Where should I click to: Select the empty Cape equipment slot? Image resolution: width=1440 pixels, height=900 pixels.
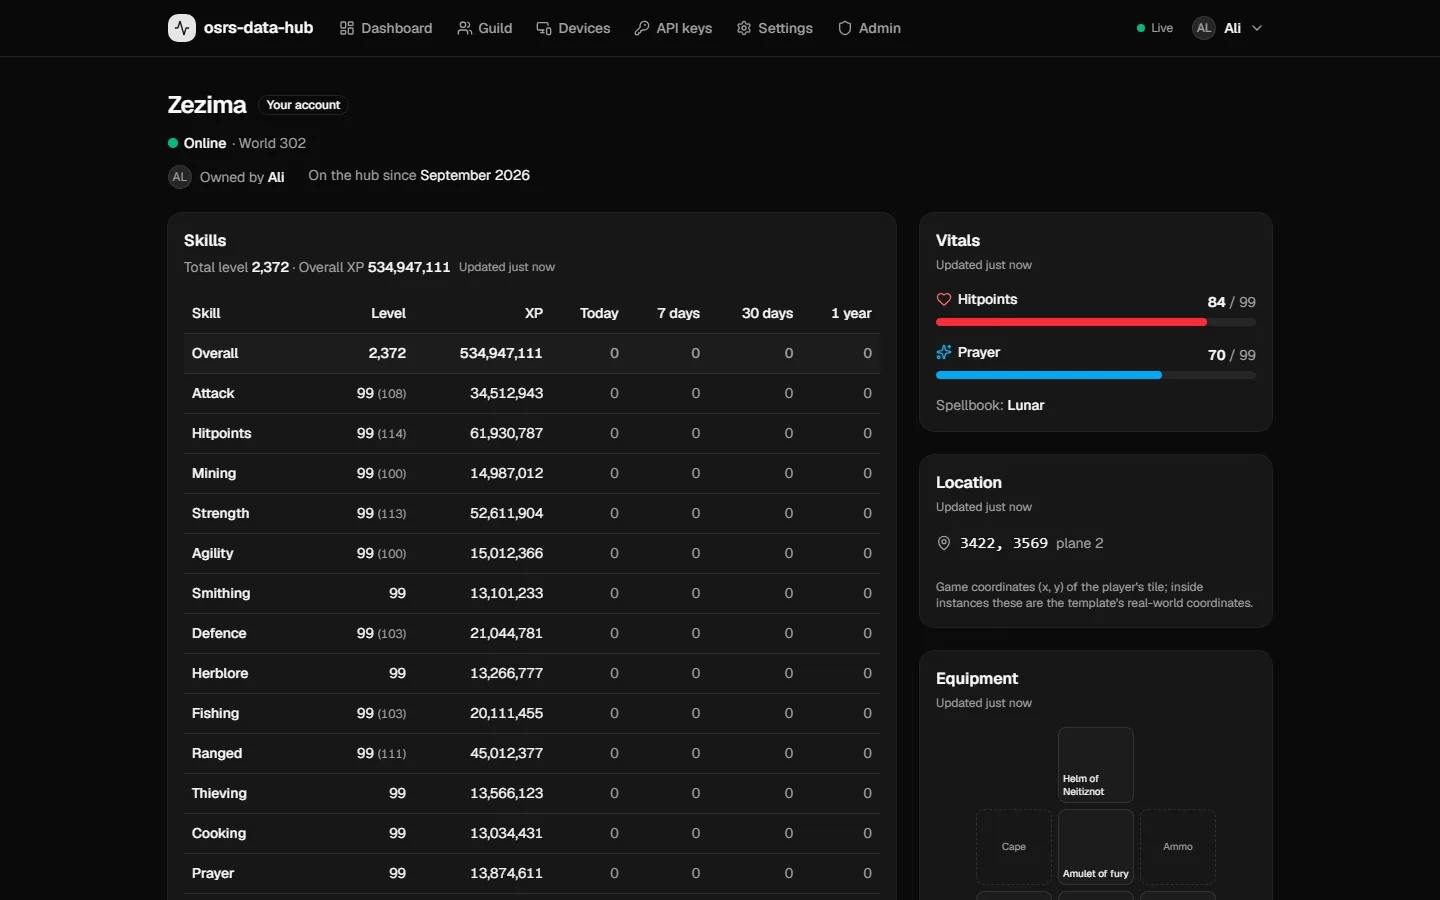pyautogui.click(x=1014, y=847)
